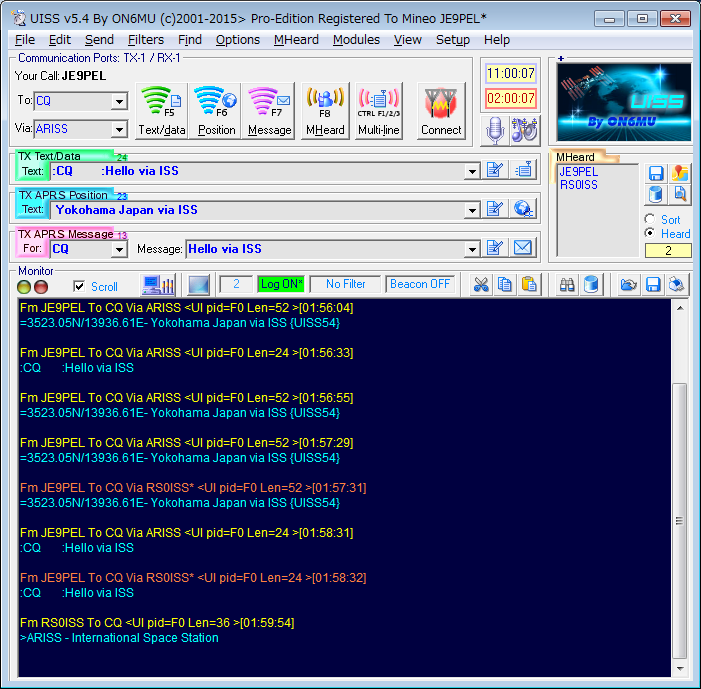The image size is (701, 689).
Task: Edit the TX Text/Data text entry
Action: click(495, 170)
